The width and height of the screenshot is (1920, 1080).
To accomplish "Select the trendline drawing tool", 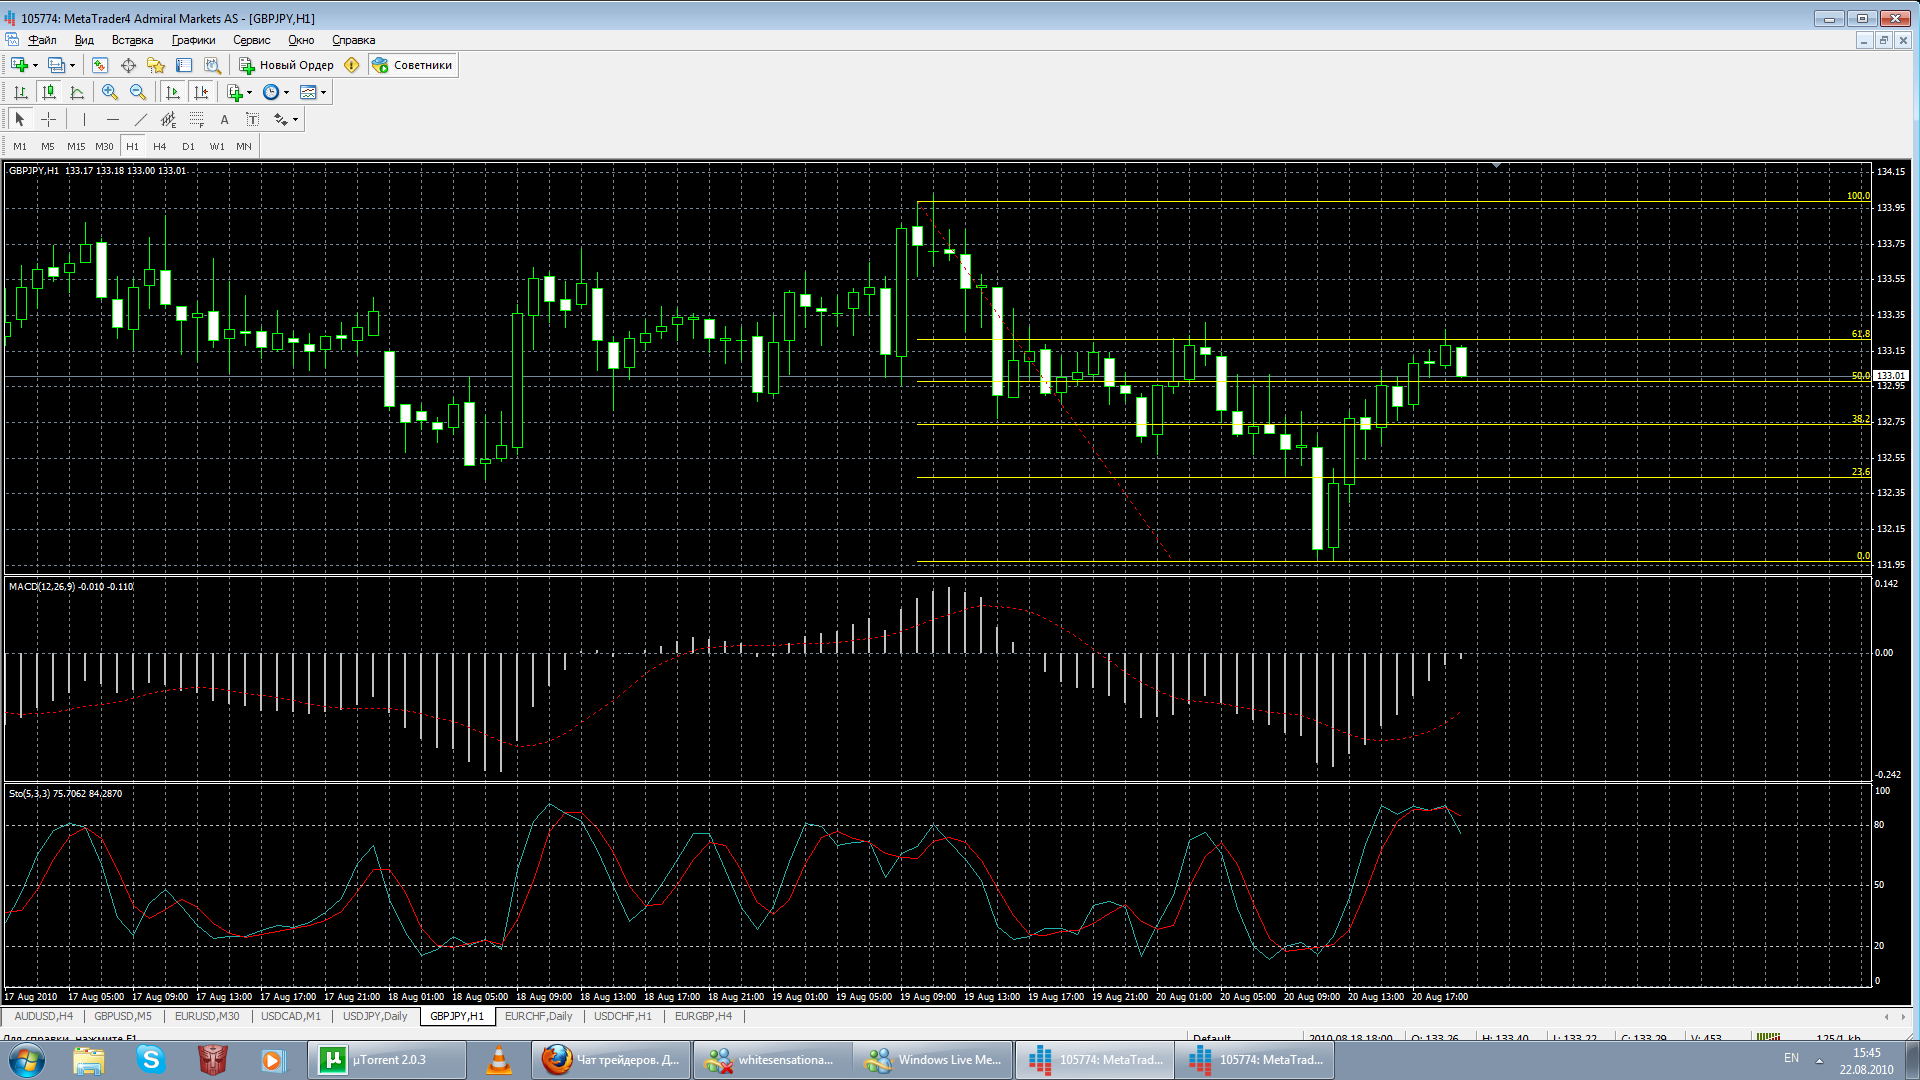I will pos(140,119).
